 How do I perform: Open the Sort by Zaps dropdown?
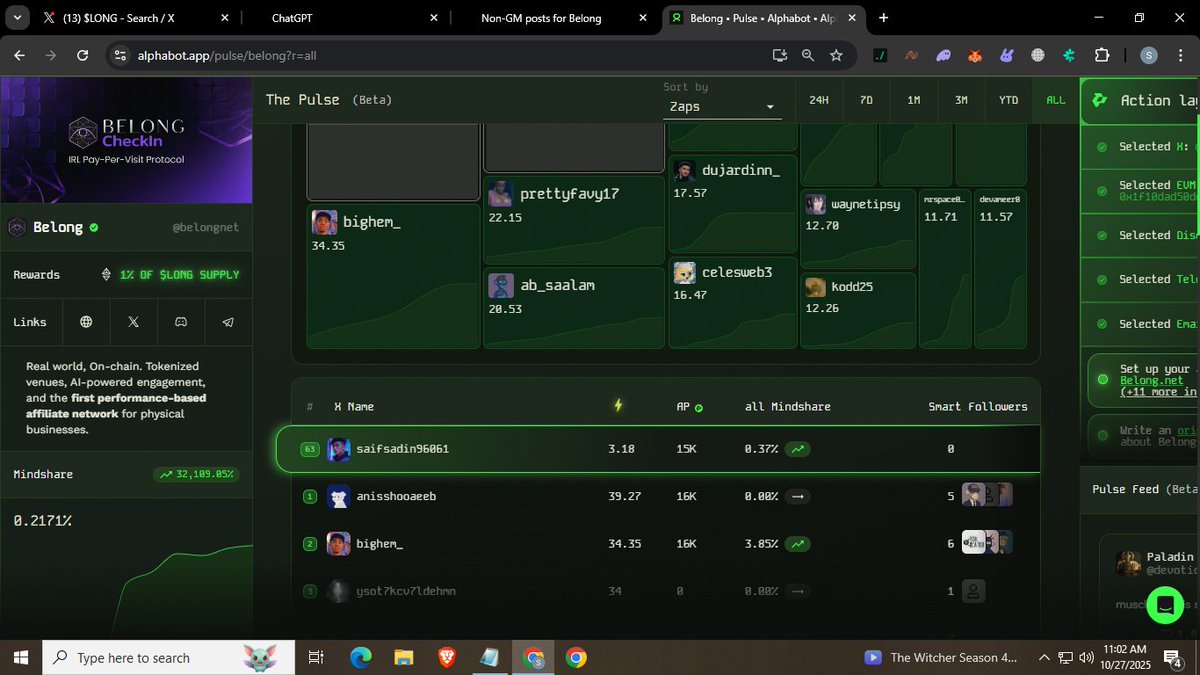pos(721,106)
